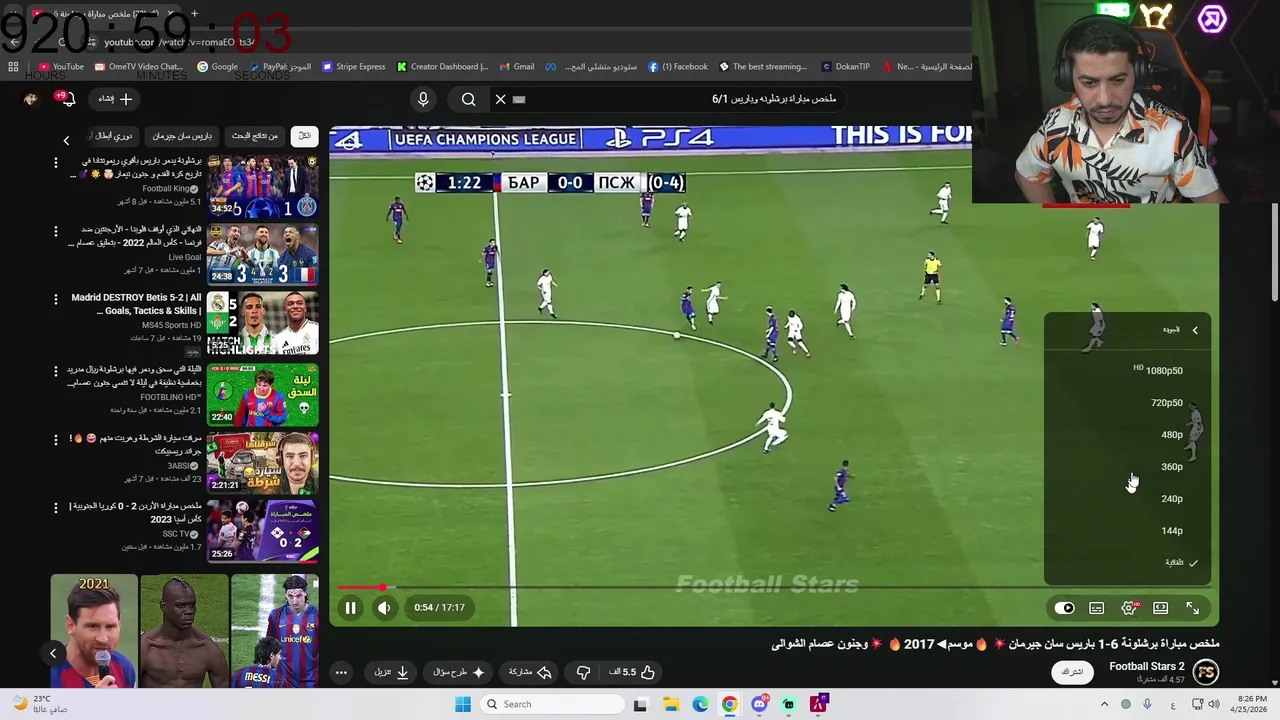
Task: Open Barcelona PSG 34:52 video thumbnail
Action: click(x=263, y=186)
